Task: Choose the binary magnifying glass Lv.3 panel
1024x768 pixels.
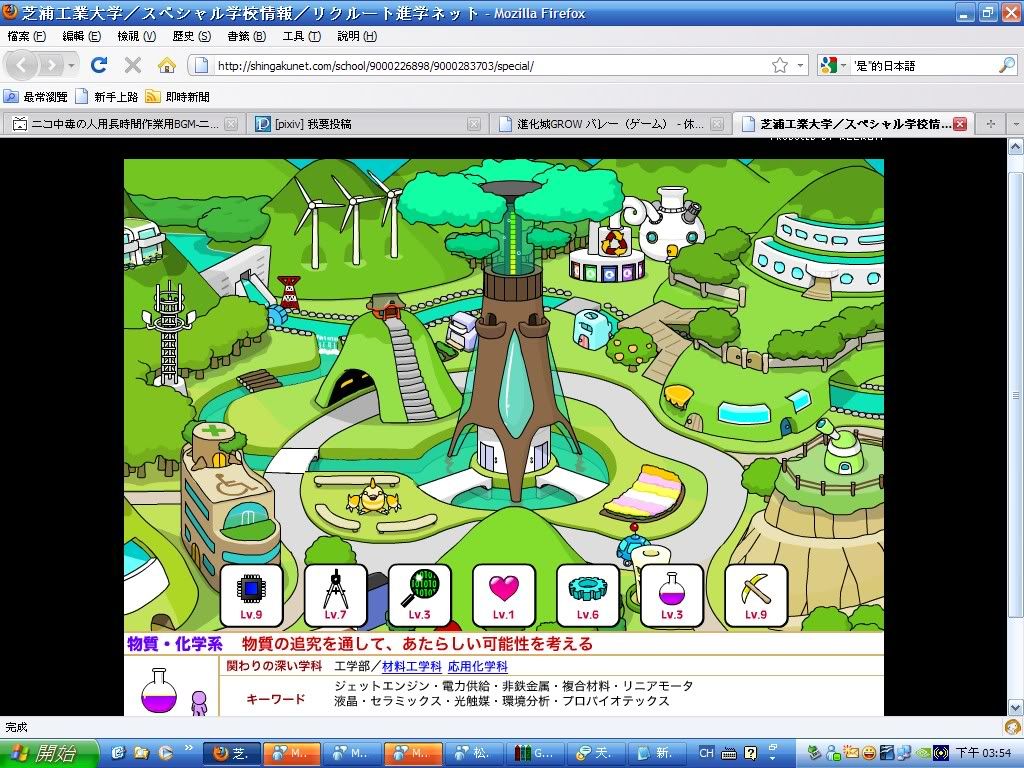Action: (419, 596)
